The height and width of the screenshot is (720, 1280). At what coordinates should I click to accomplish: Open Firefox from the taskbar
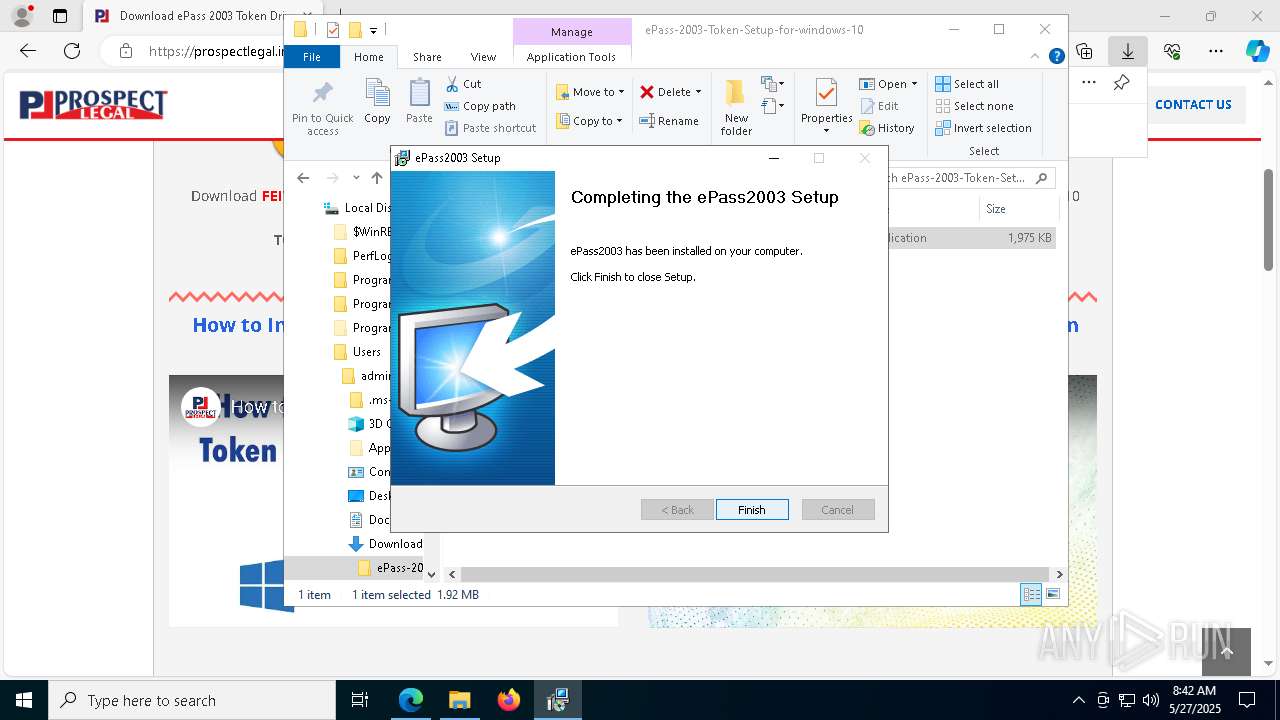tap(509, 700)
